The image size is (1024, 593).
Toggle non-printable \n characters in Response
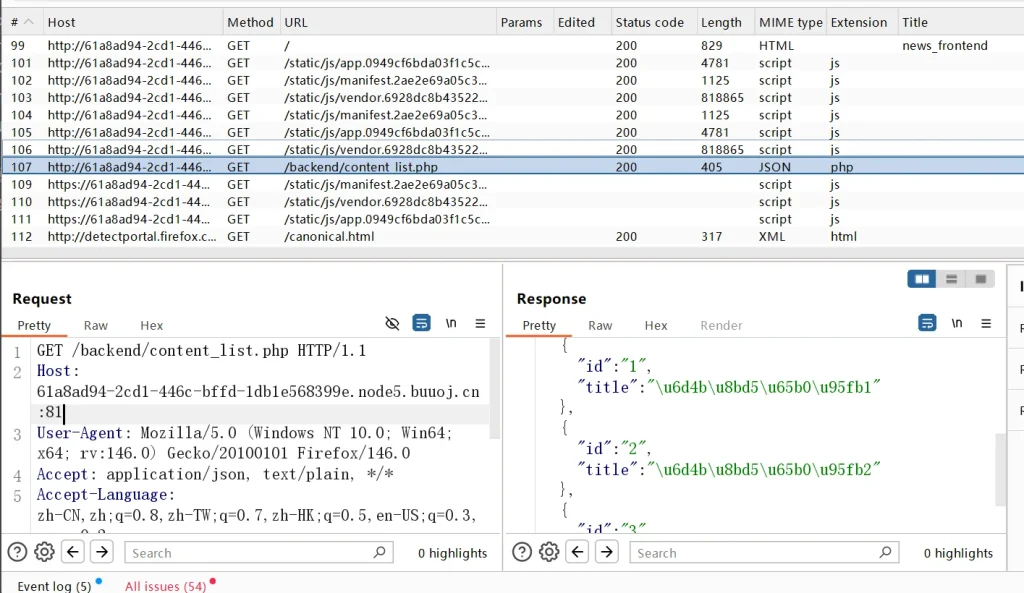coord(957,323)
